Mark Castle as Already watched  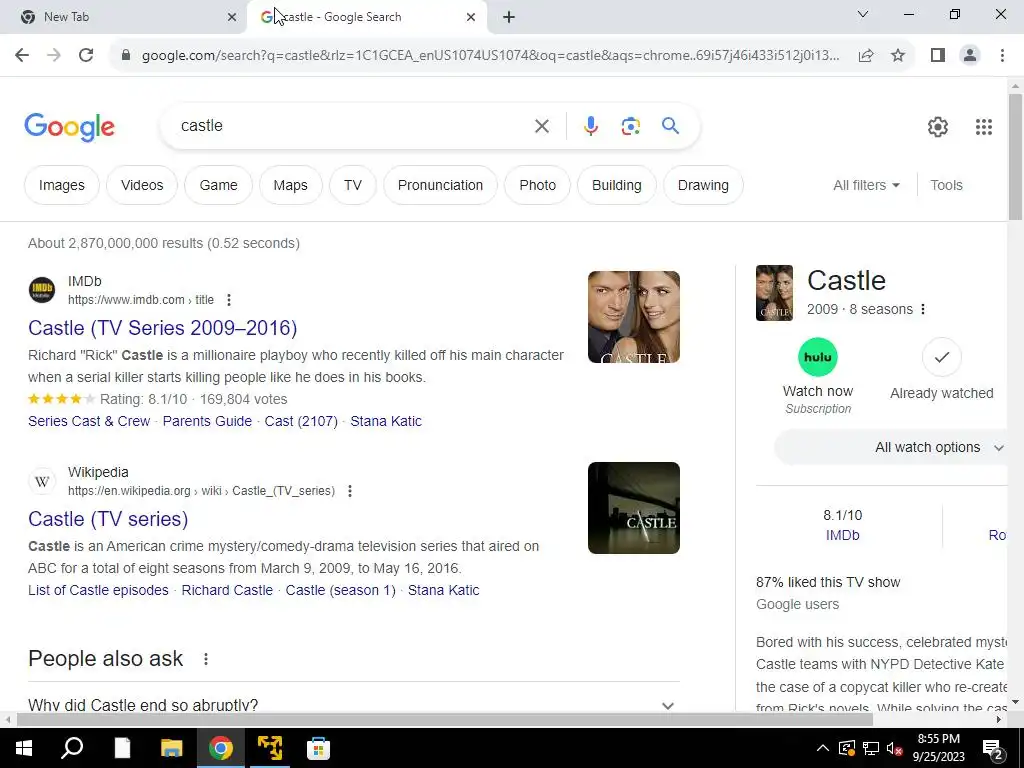pos(941,357)
